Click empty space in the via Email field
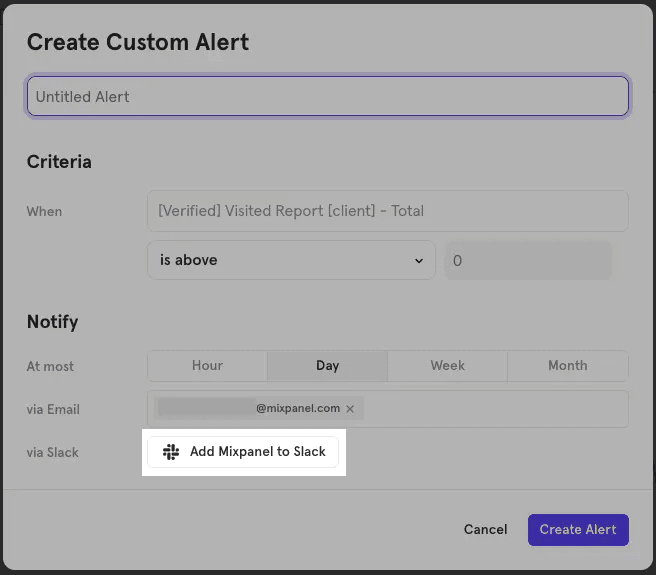Screen dimensions: 656x575 pos(495,409)
